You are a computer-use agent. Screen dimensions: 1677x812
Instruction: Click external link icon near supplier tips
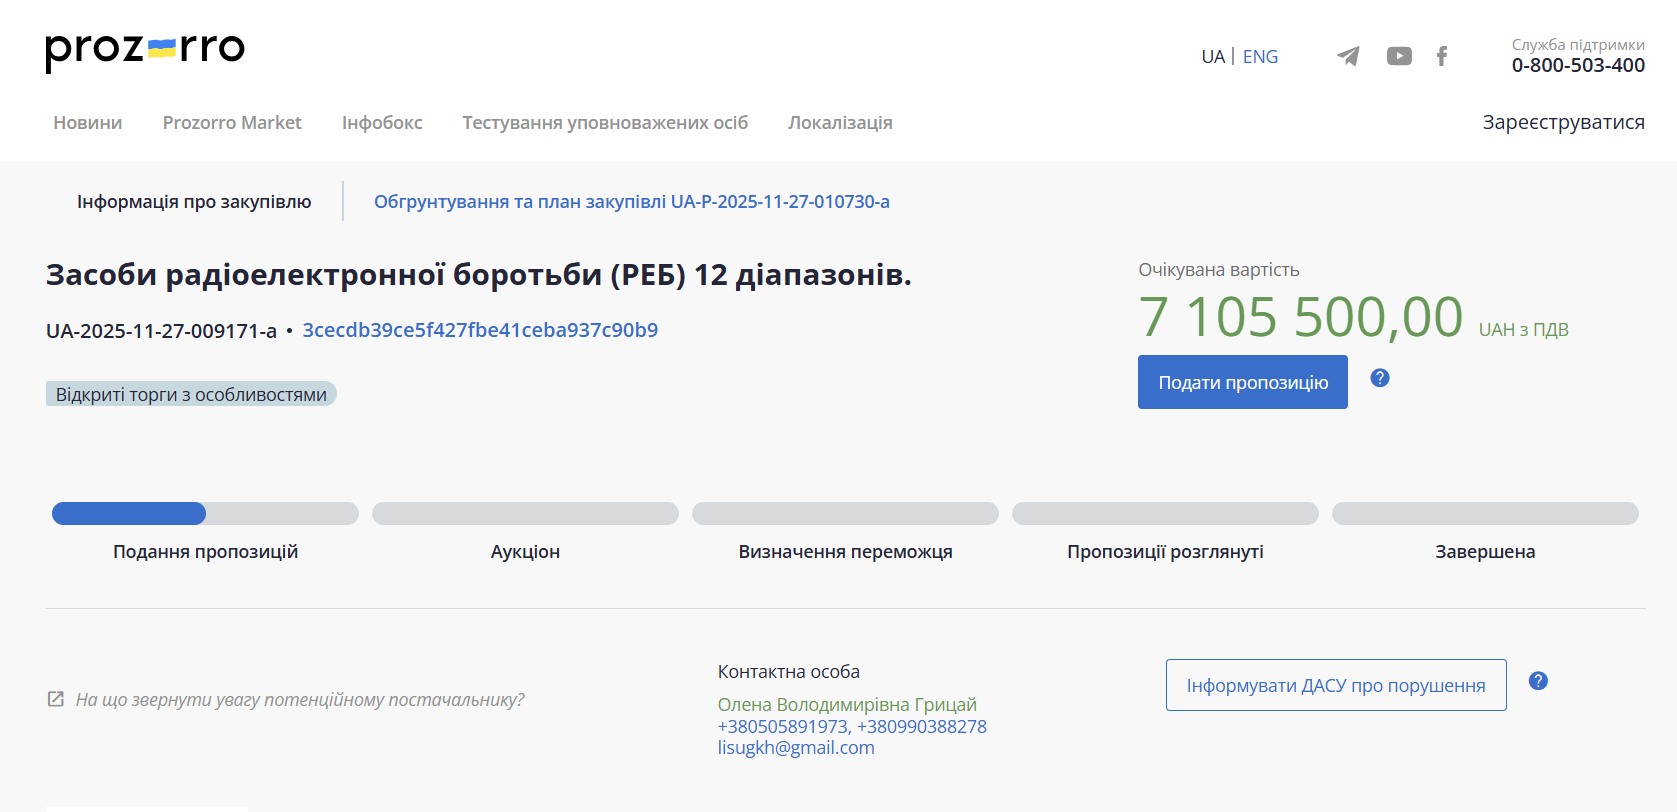(x=56, y=699)
